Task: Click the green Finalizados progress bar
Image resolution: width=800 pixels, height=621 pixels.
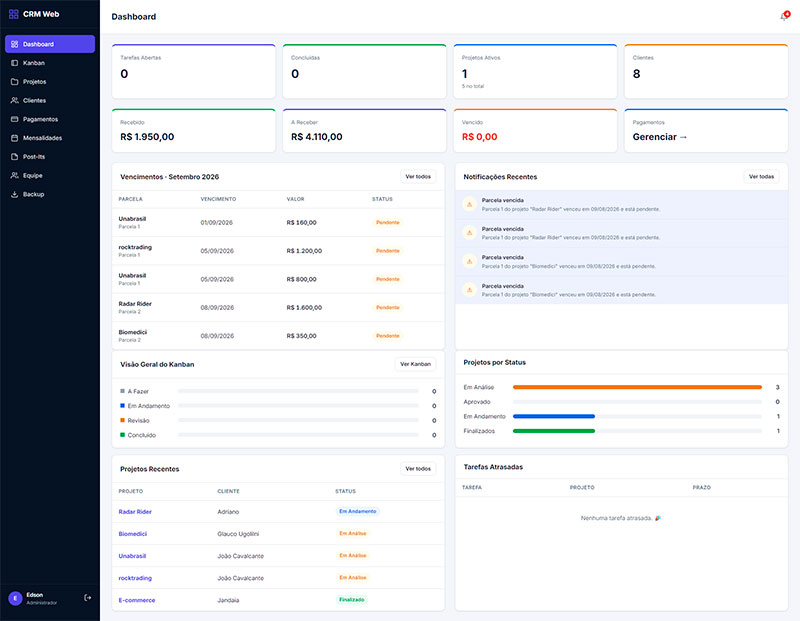Action: [x=554, y=431]
